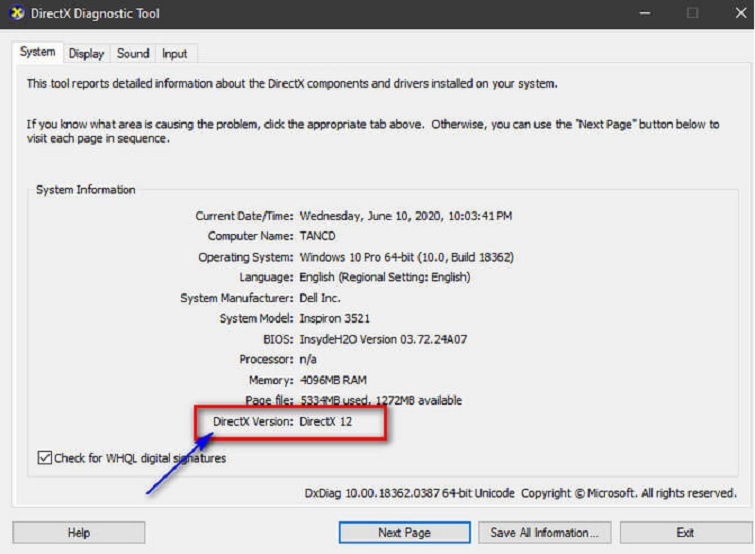The height and width of the screenshot is (554, 755).
Task: Close the DirectX Diagnostic Tool window
Action: pos(736,14)
